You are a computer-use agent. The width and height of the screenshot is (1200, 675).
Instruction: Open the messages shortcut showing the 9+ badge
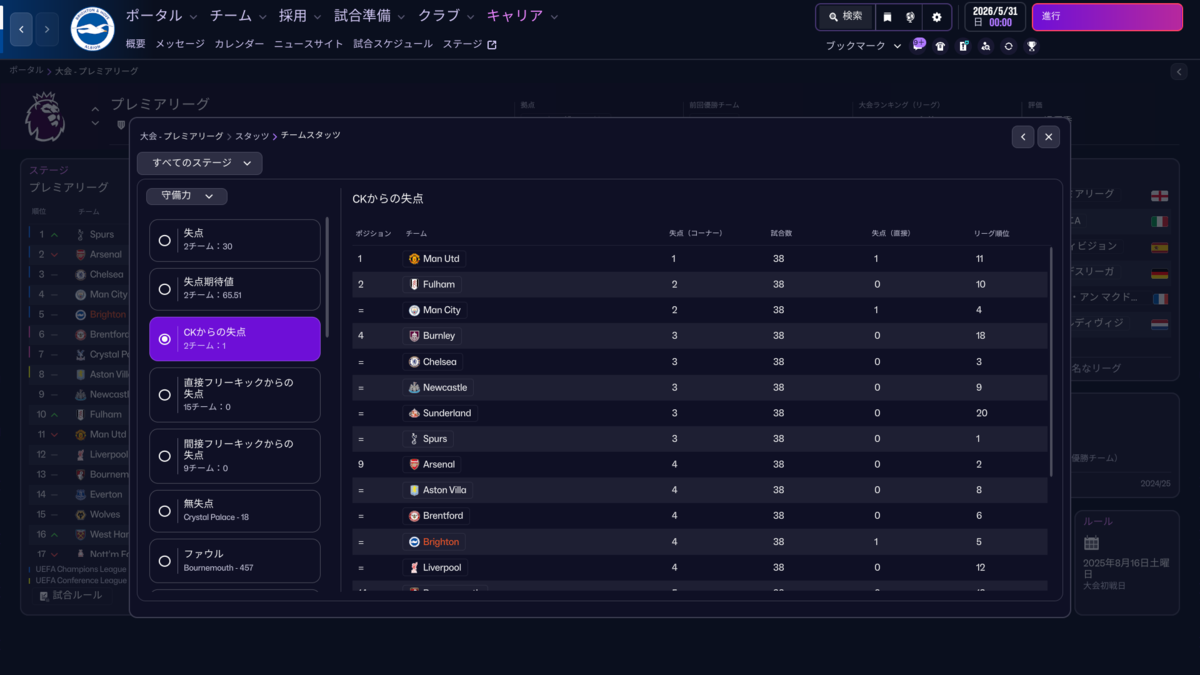point(919,45)
